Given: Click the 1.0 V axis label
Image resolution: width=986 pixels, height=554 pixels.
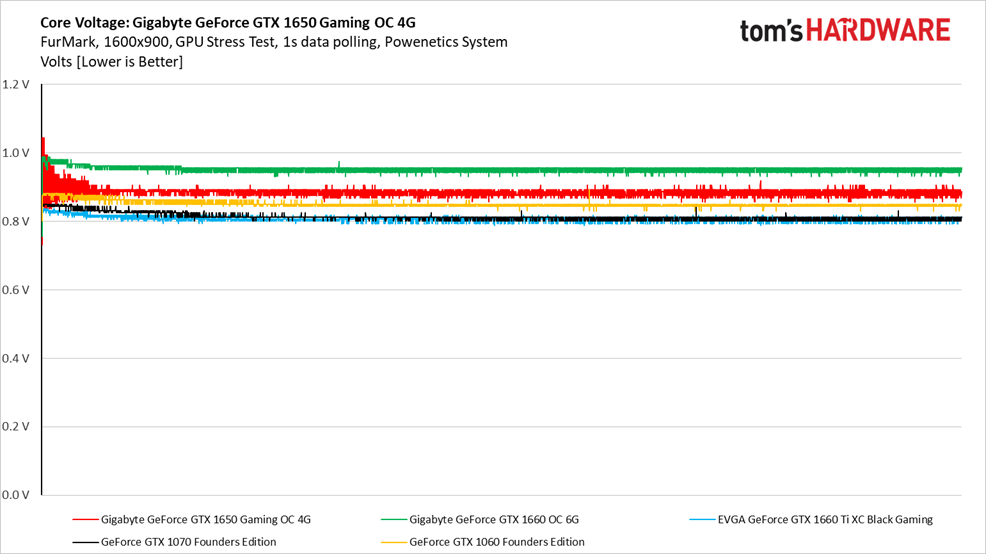Looking at the screenshot, I should coord(16,153).
